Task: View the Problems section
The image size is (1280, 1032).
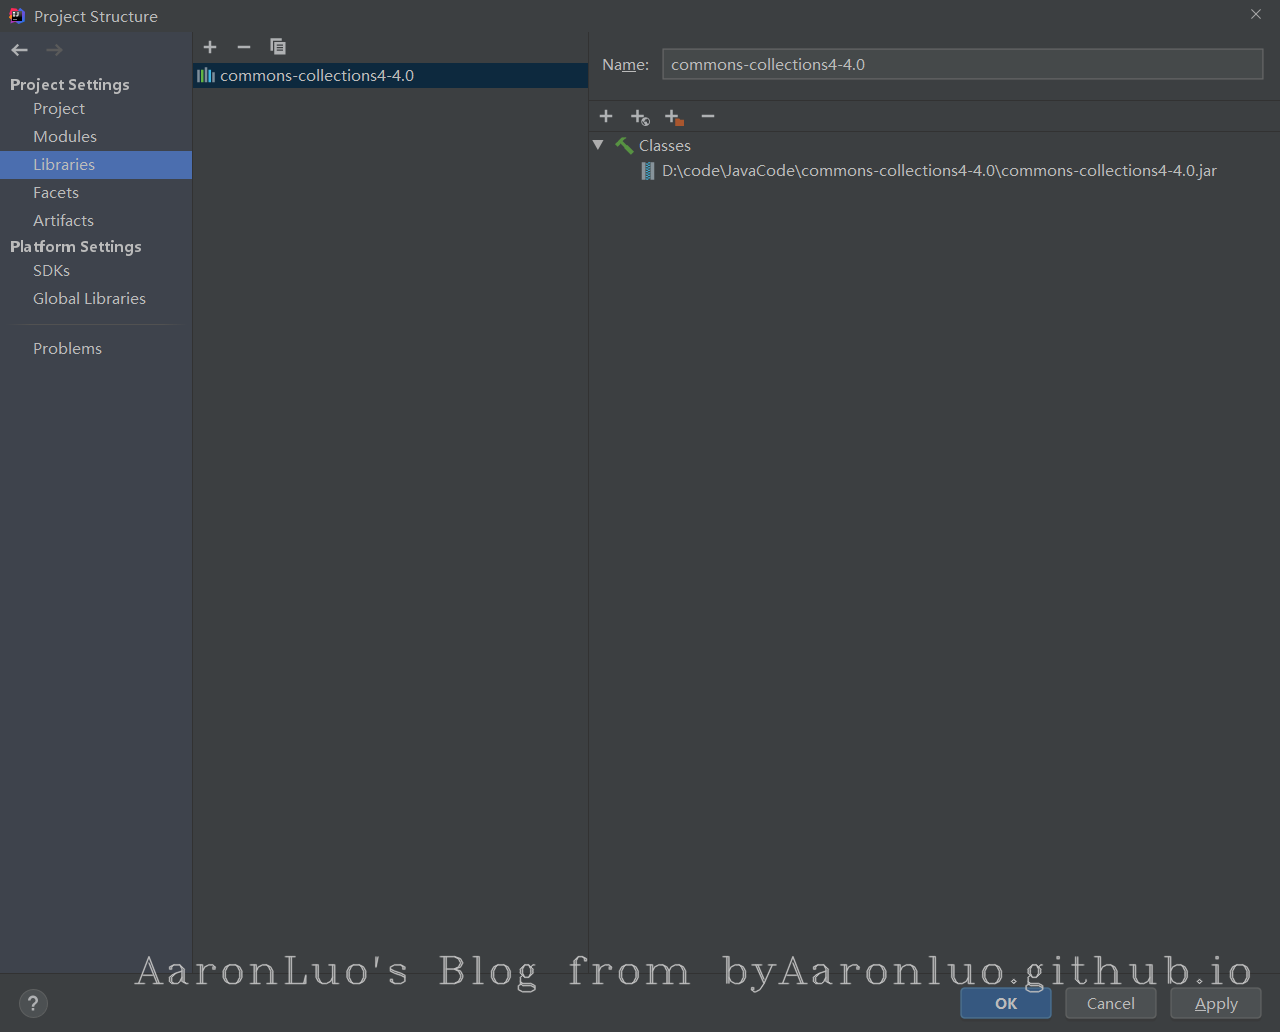Action: coord(67,349)
